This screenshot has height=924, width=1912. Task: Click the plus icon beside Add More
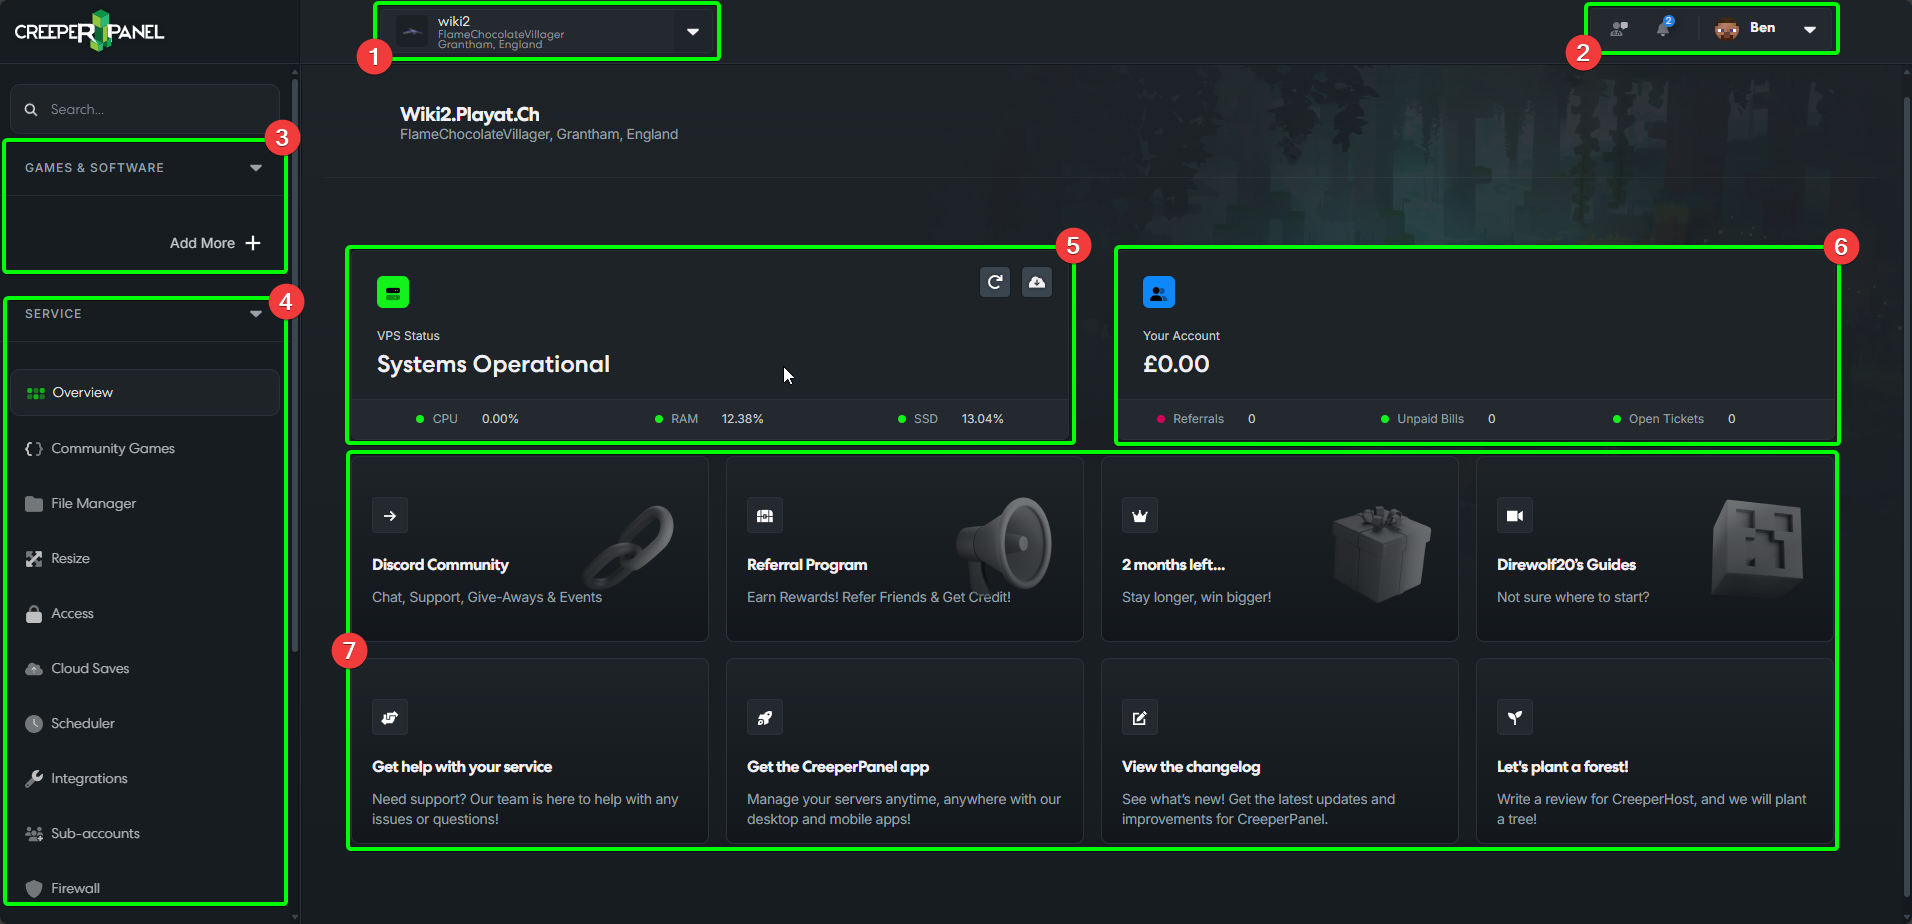253,243
